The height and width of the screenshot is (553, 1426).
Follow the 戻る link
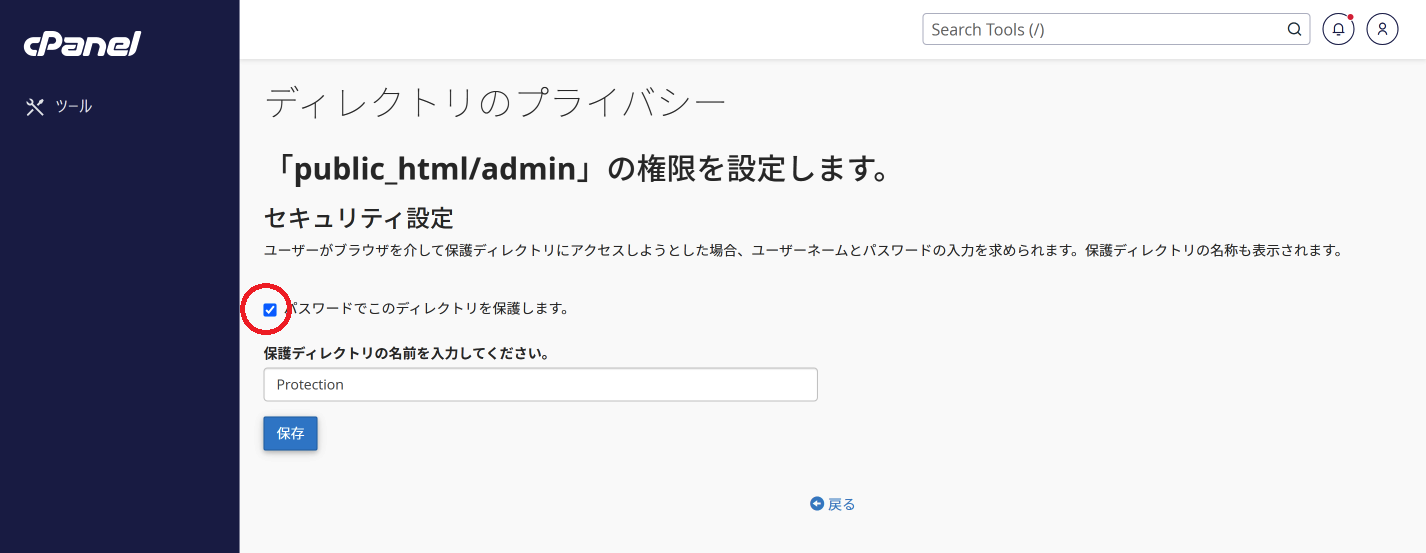842,504
